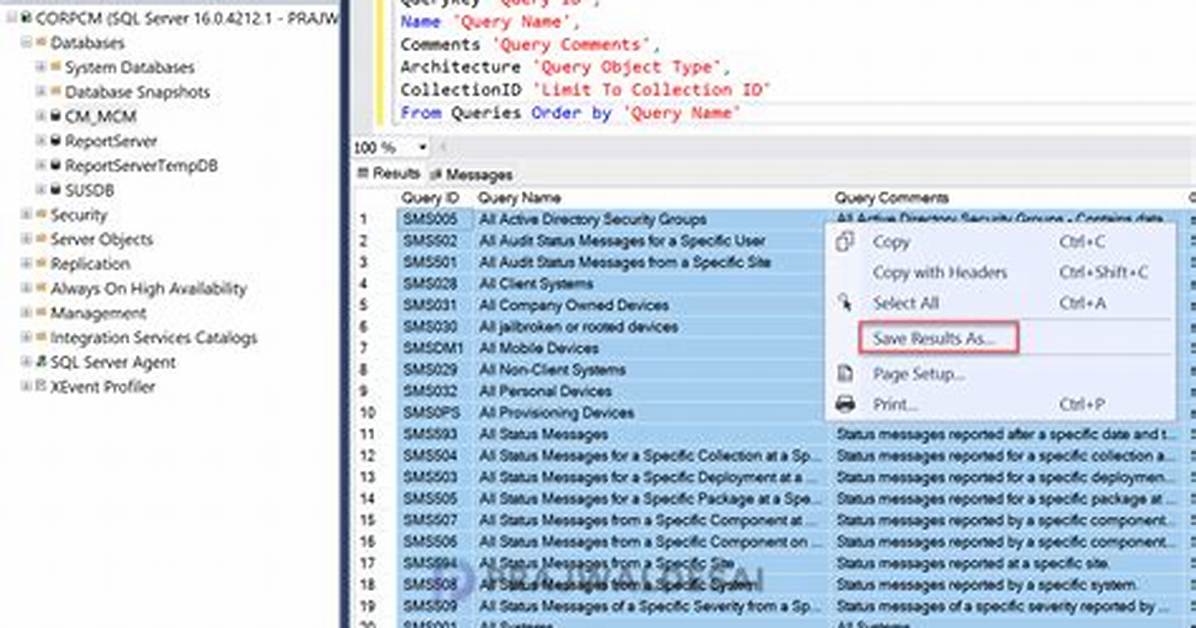
Task: Click the SQL Server Agent icon
Action: 41,362
